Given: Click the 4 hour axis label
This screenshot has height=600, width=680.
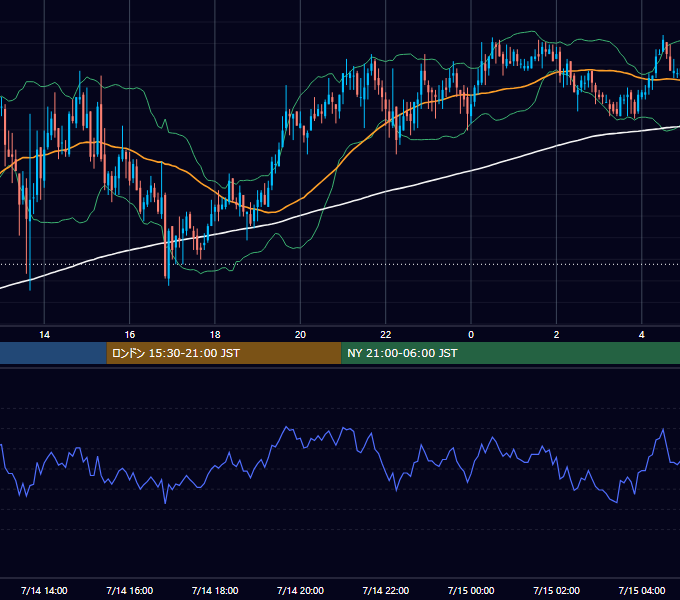Looking at the screenshot, I should coord(641,335).
